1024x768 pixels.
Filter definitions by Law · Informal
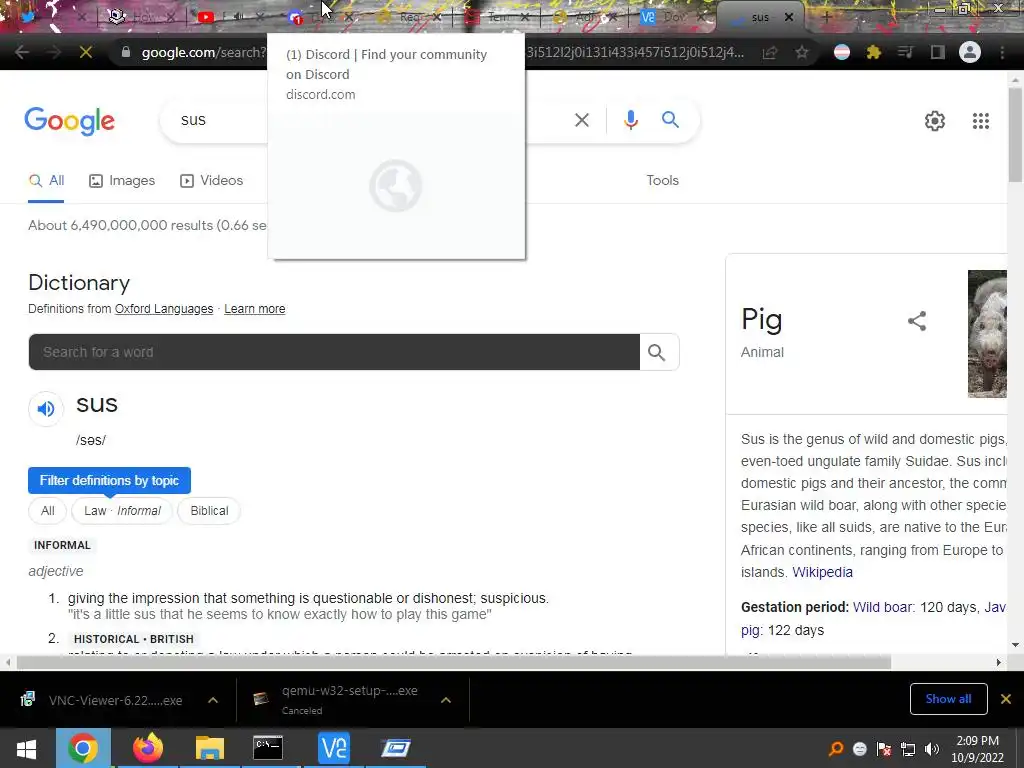(x=122, y=511)
